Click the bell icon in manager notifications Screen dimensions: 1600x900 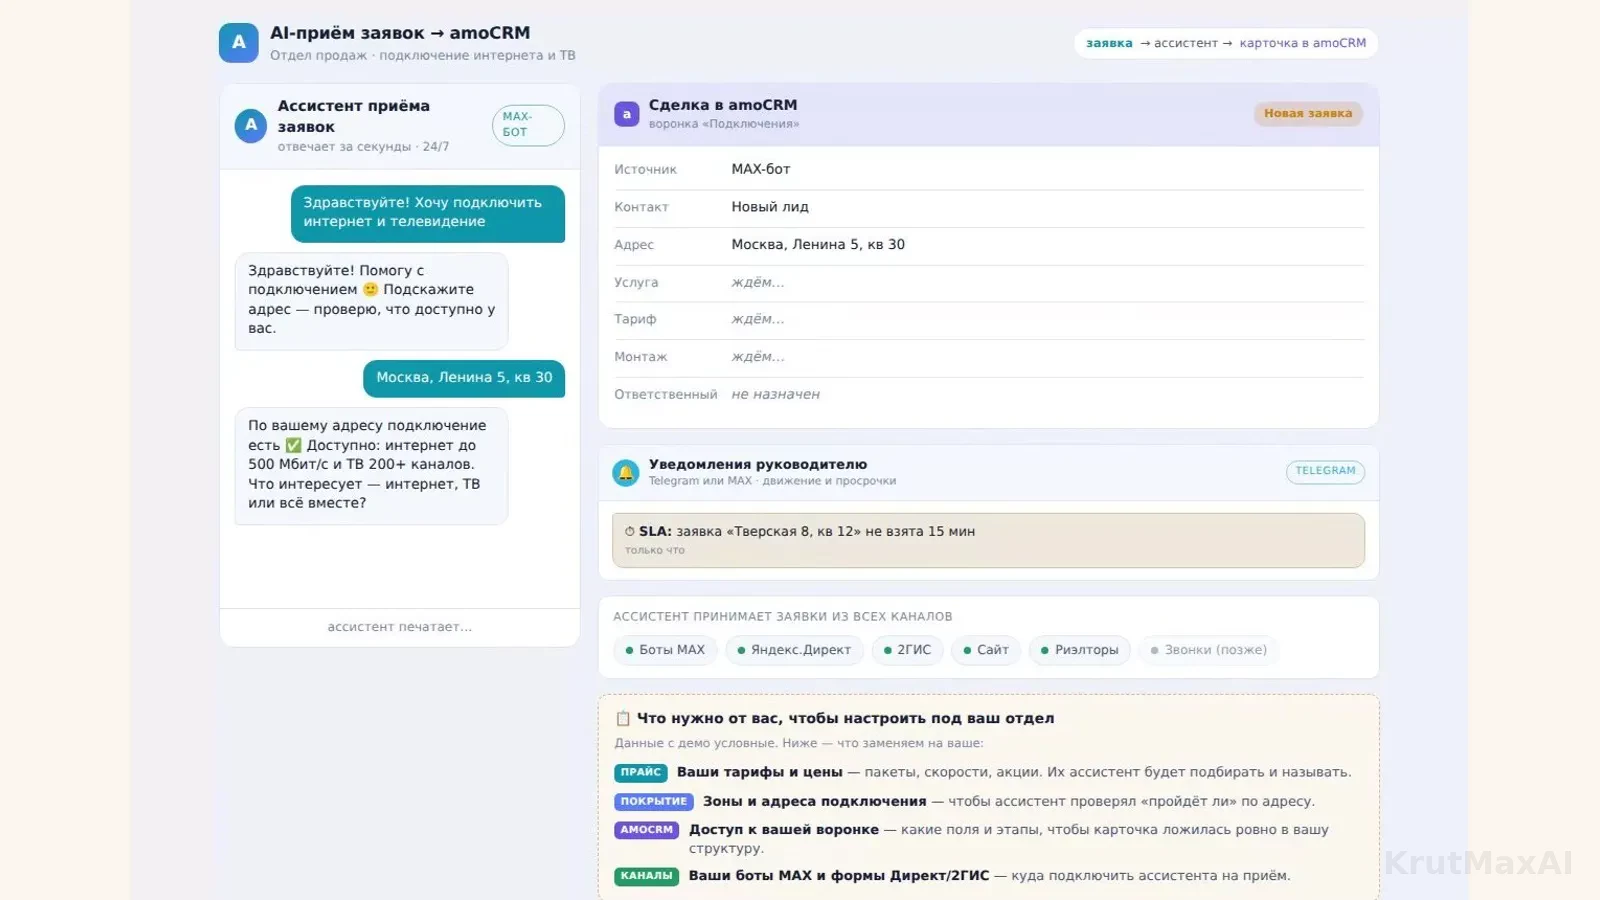tap(626, 472)
